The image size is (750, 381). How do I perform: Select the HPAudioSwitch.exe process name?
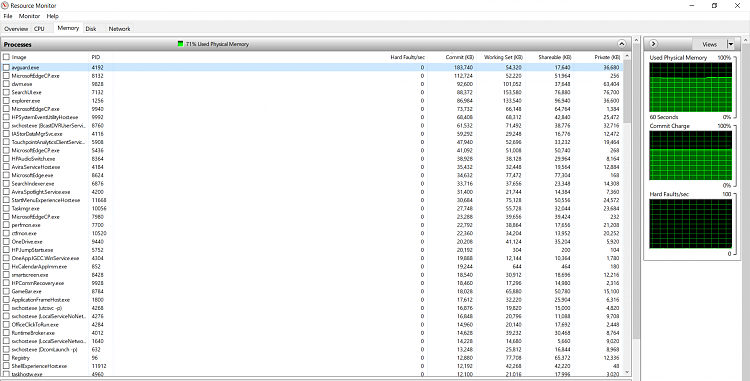[x=33, y=159]
